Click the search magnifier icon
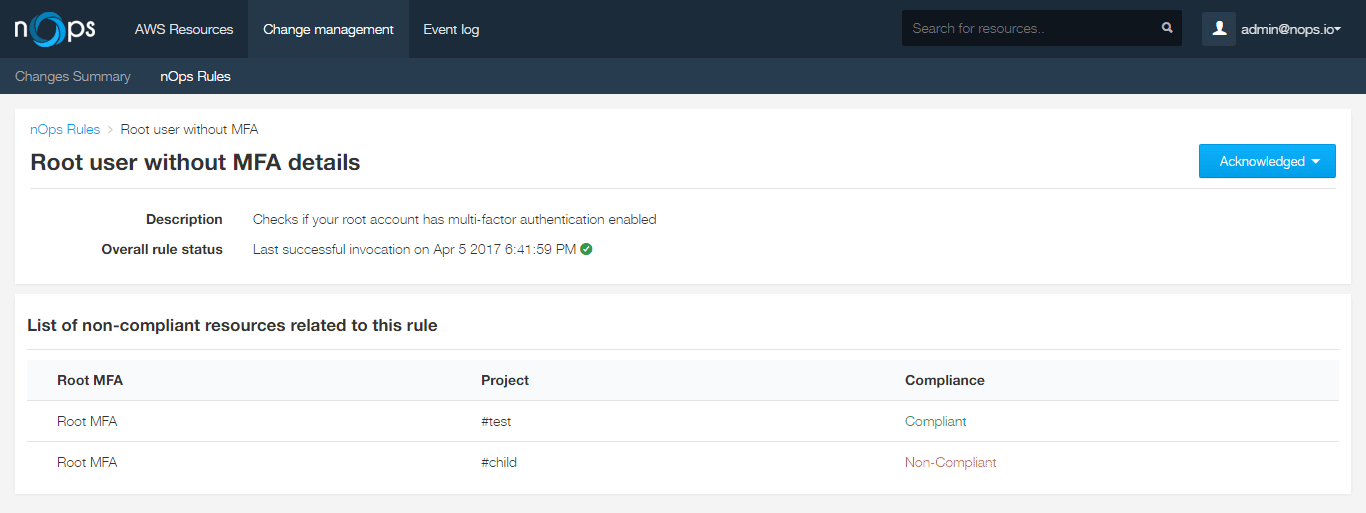Screen dimensions: 1366x513 pyautogui.click(x=1167, y=28)
